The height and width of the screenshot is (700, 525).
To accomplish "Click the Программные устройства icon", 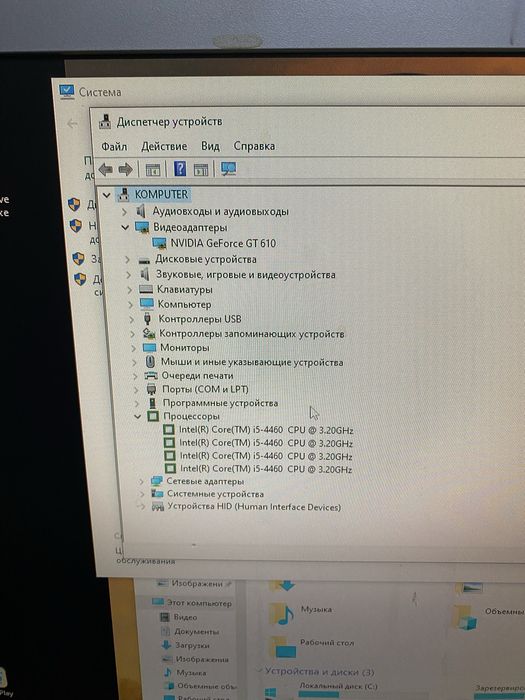I will point(153,403).
